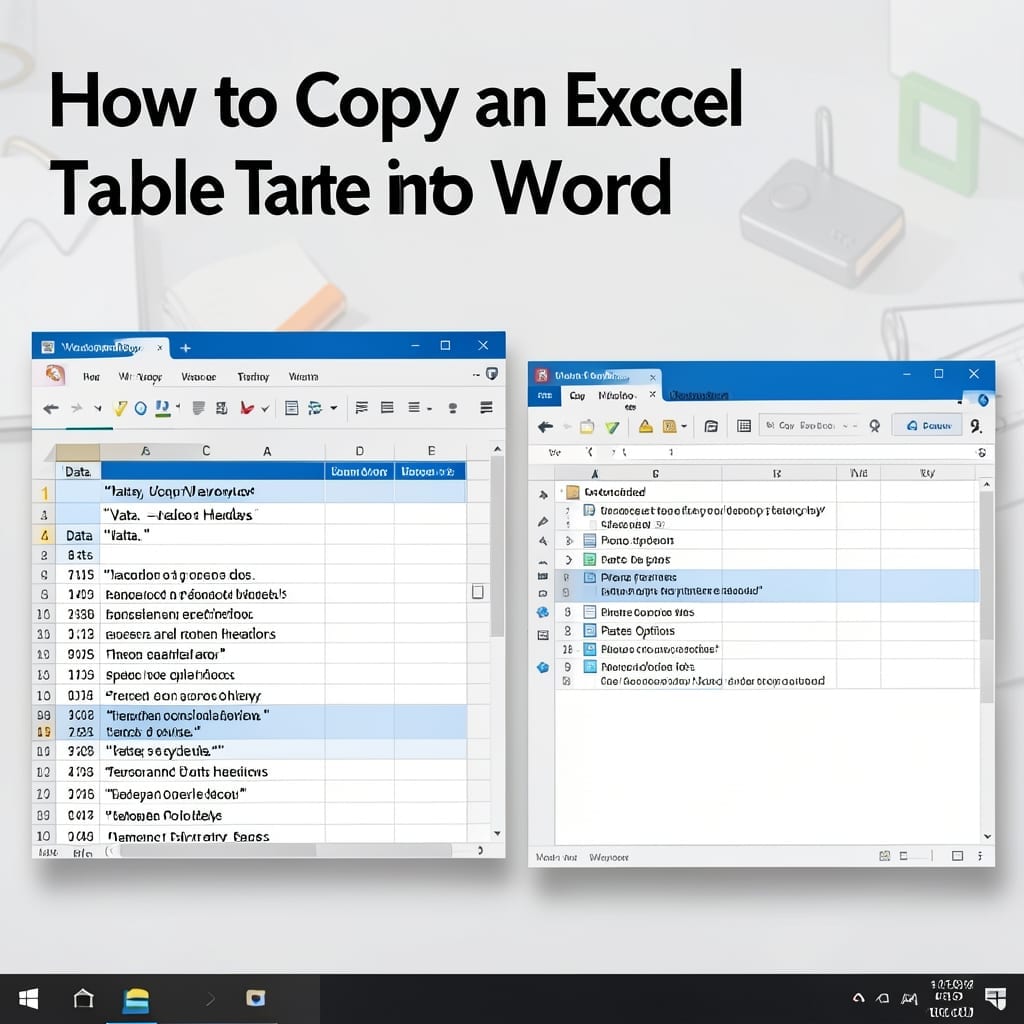Click the blue cloud button in the right toolbar
The image size is (1024, 1024).
point(927,426)
